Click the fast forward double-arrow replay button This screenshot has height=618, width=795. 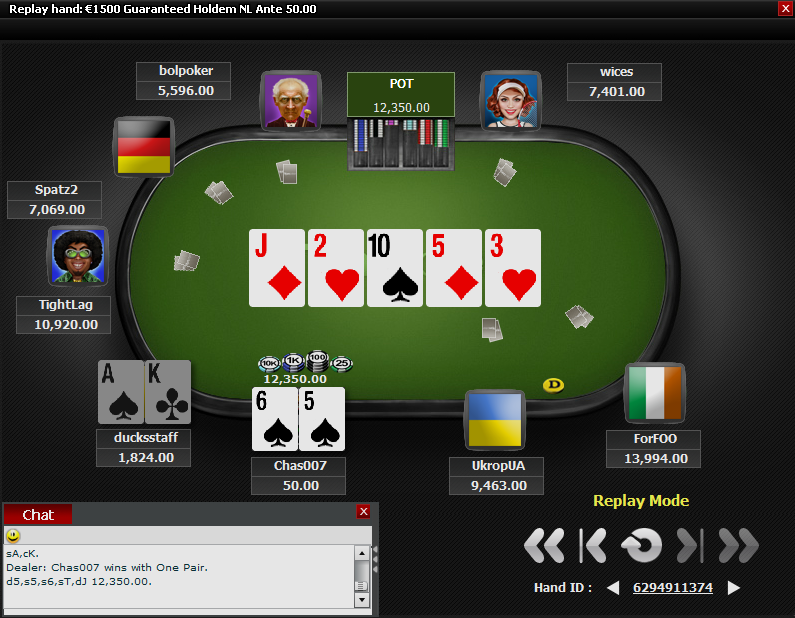pos(739,546)
